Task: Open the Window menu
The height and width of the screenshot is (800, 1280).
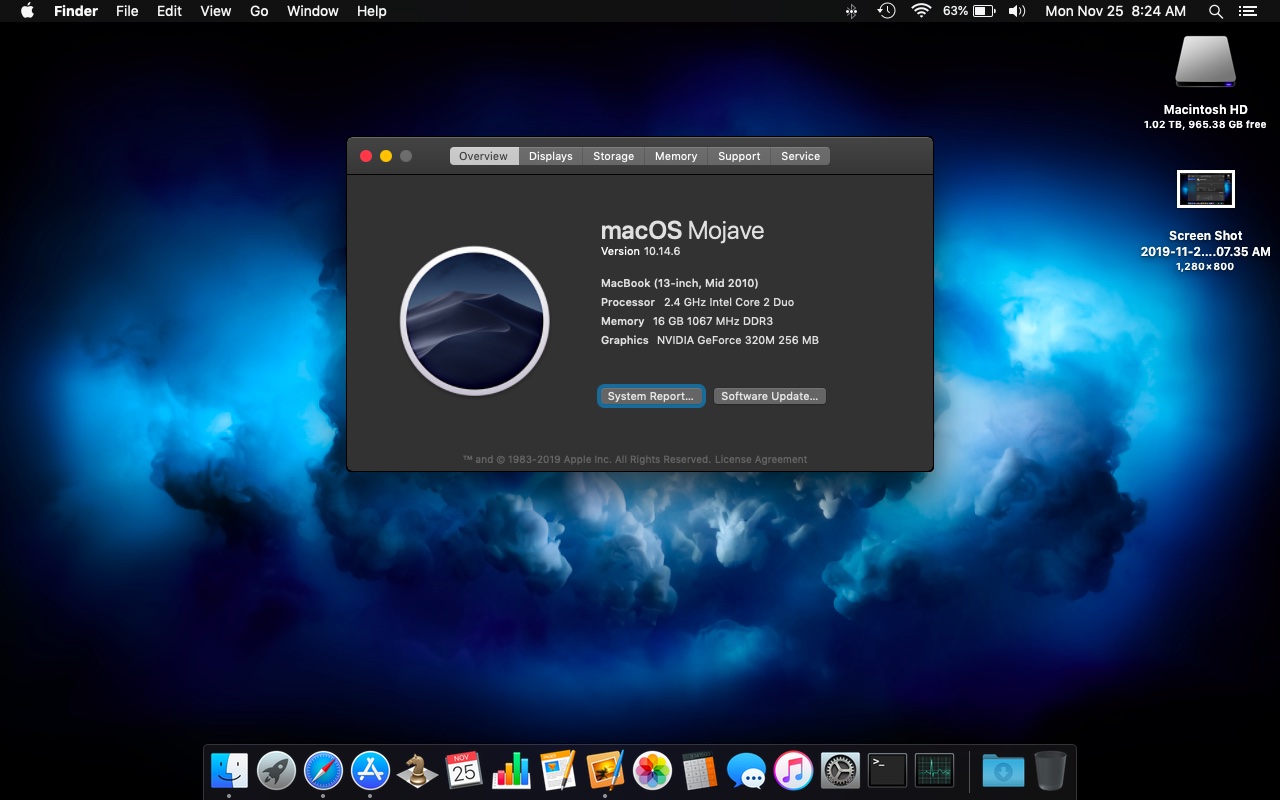Action: coord(313,11)
